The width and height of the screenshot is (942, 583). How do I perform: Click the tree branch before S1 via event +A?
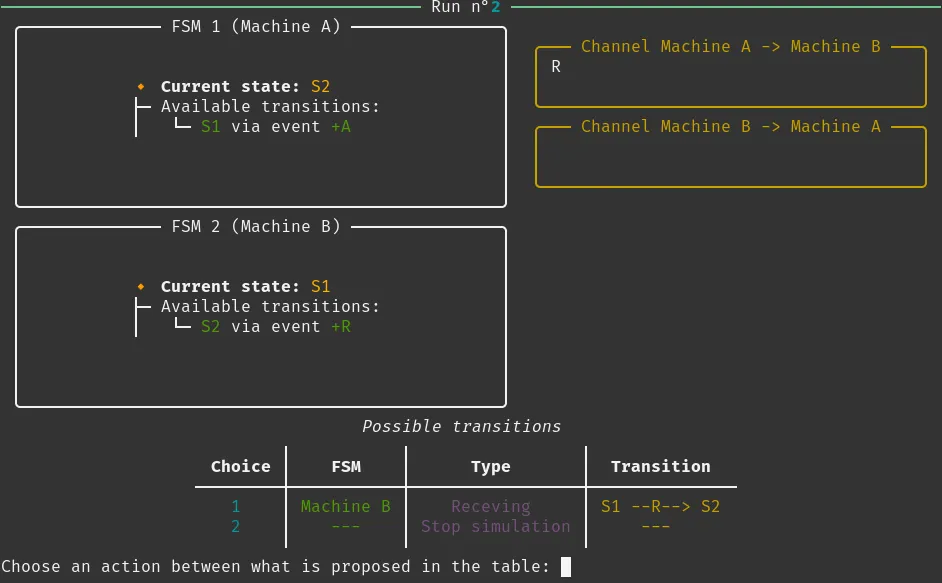181,126
